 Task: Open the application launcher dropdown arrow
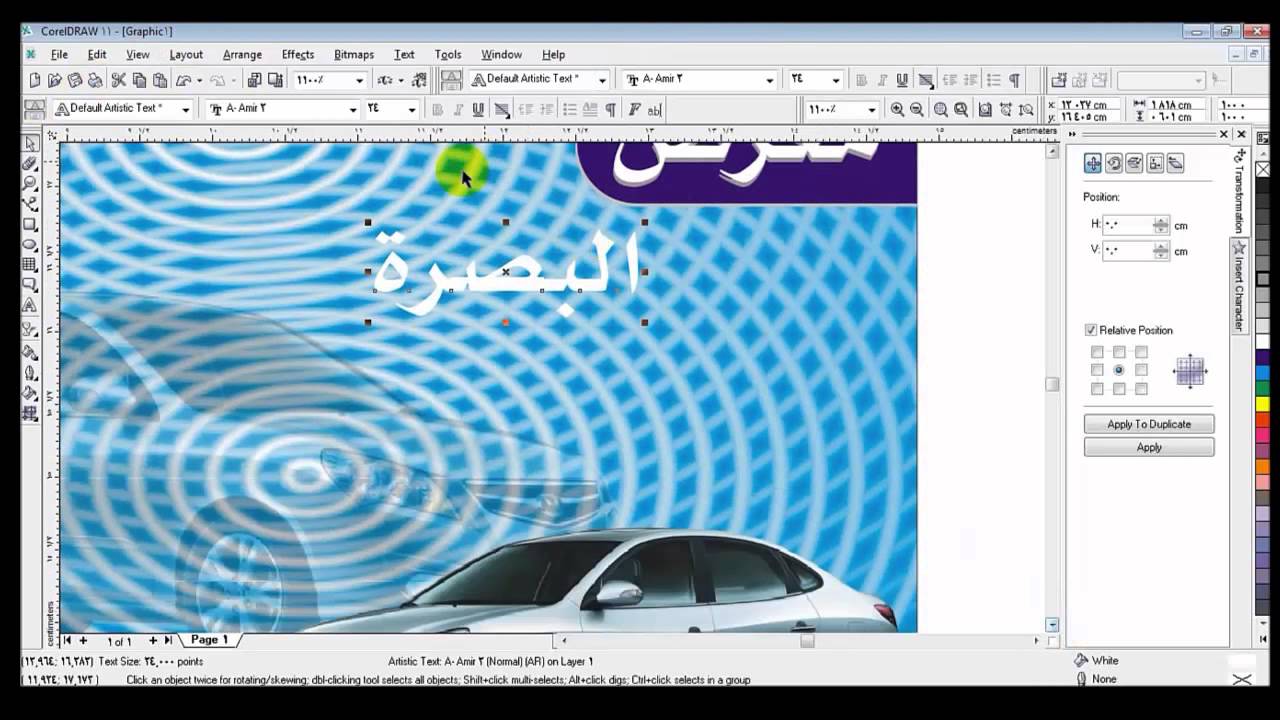(x=401, y=80)
